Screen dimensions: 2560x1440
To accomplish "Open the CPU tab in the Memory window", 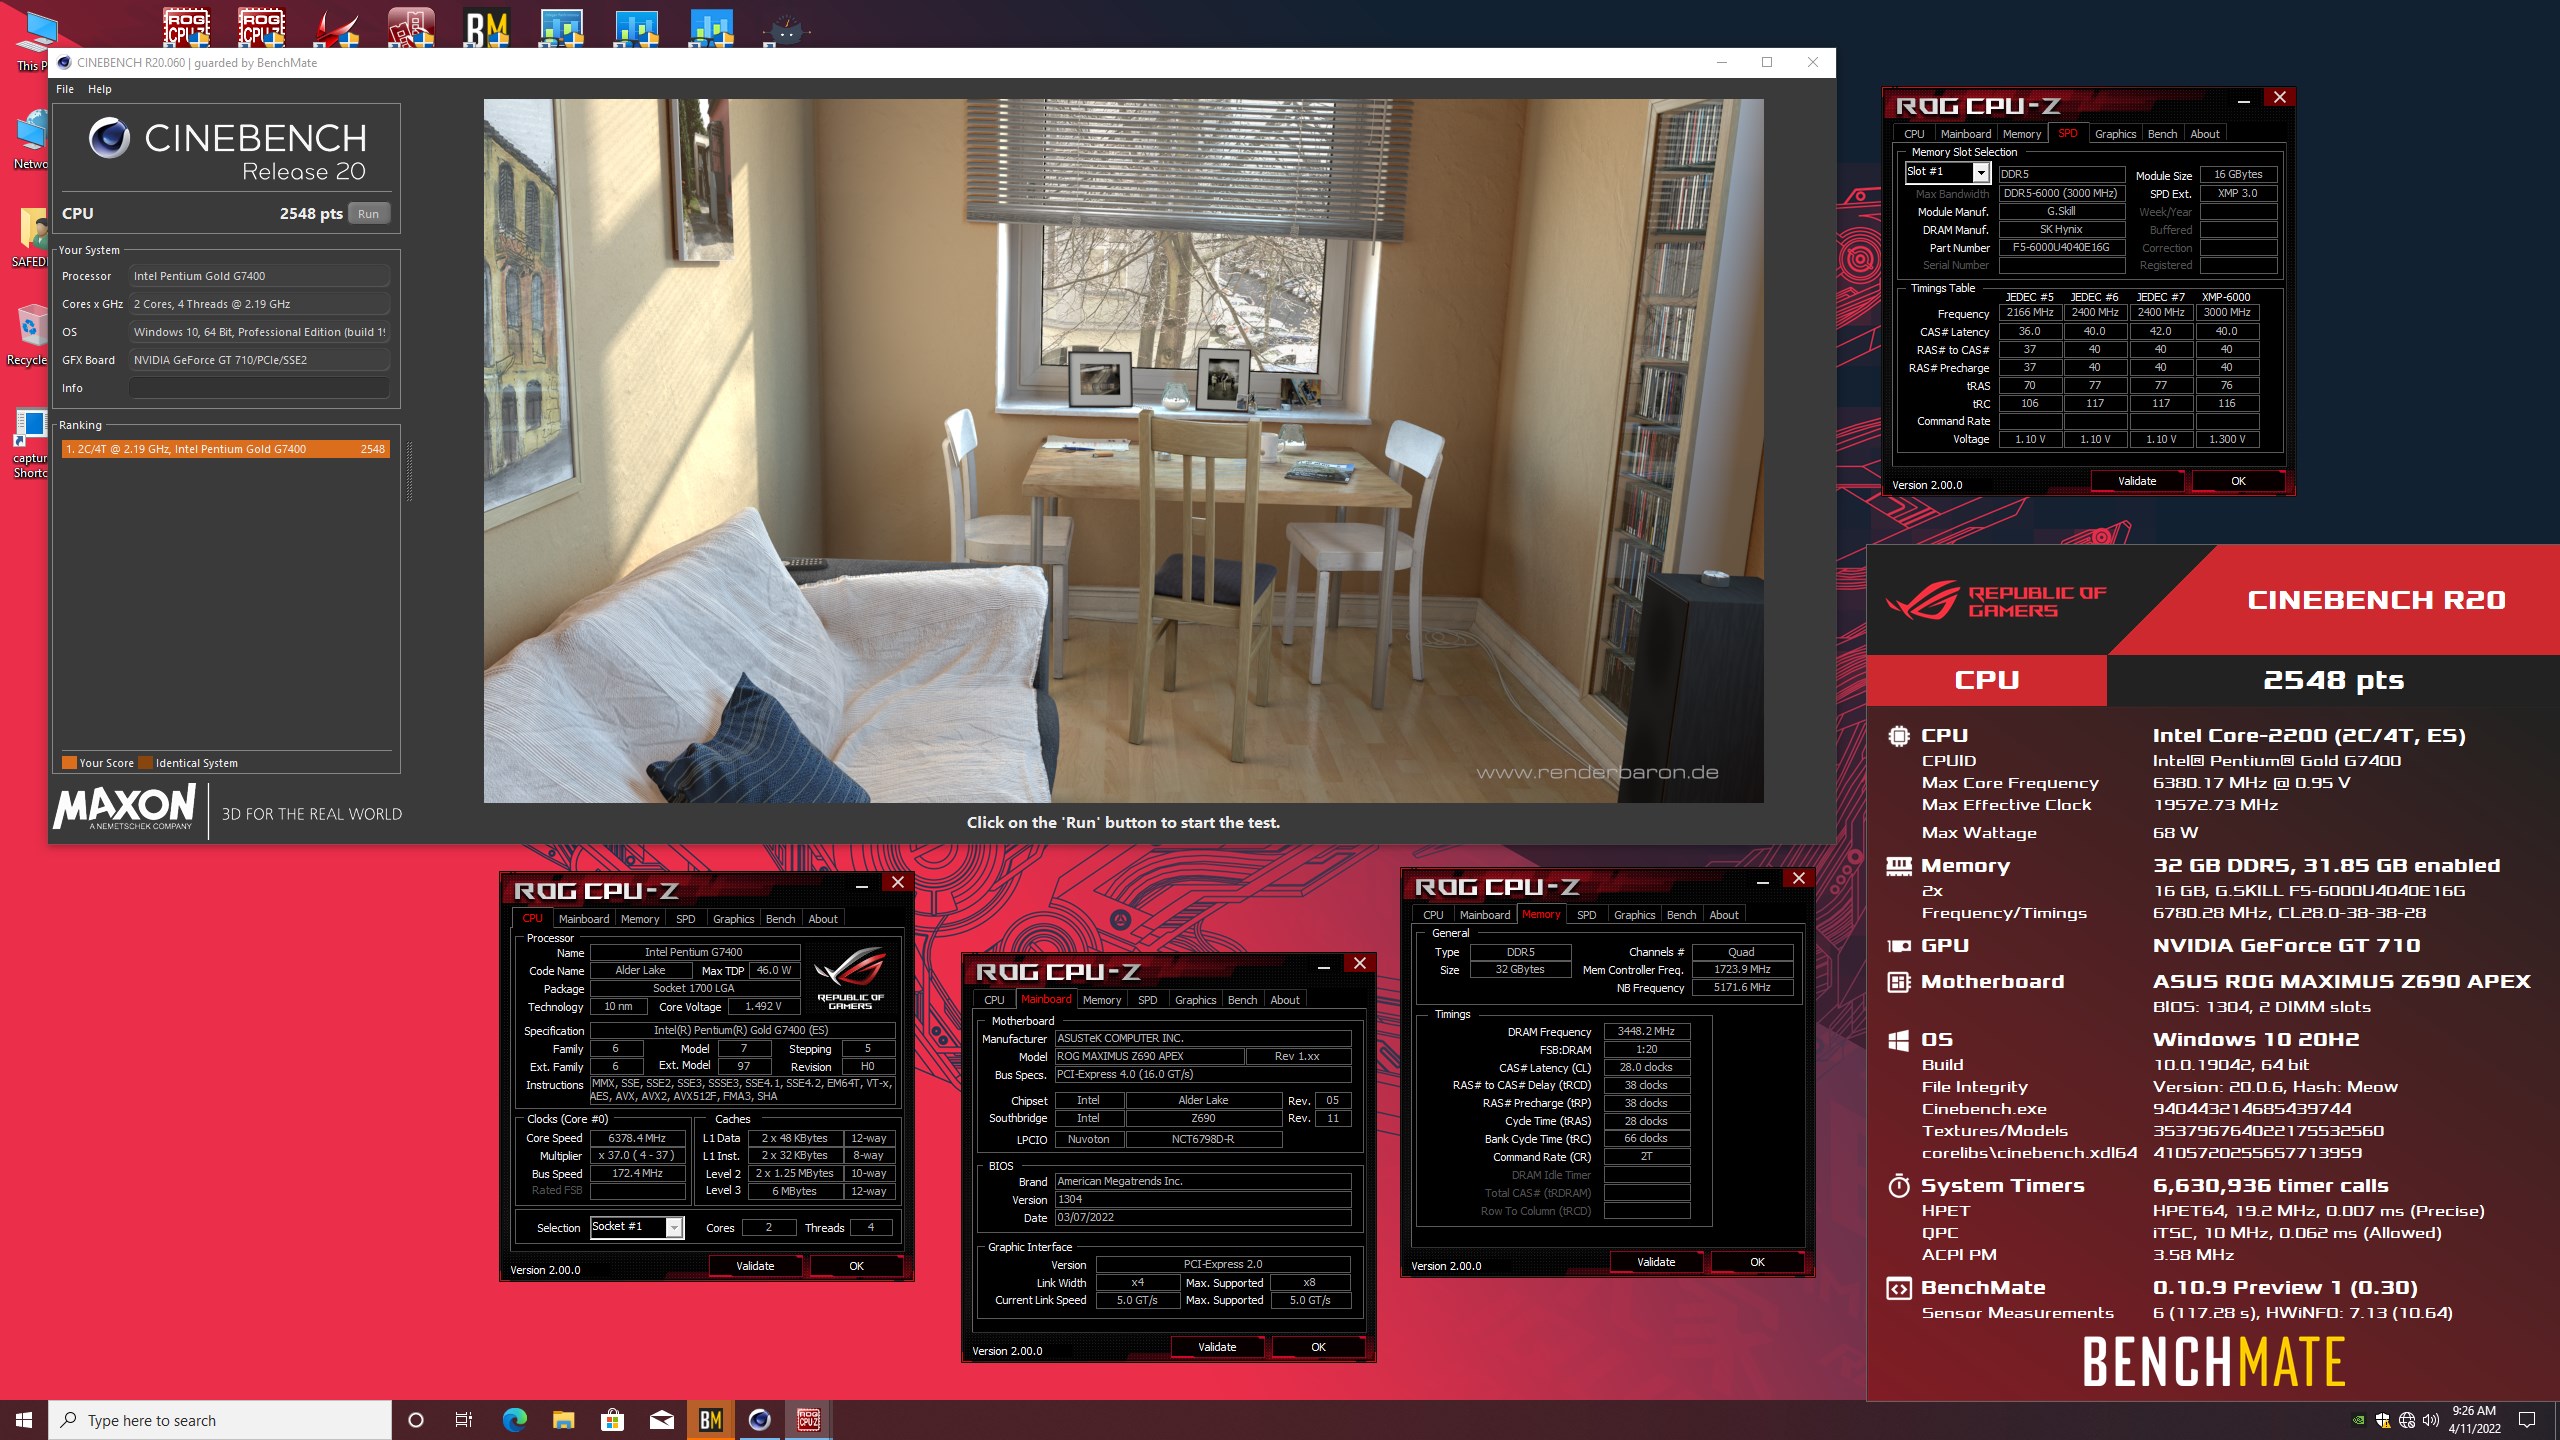I will click(x=1433, y=915).
